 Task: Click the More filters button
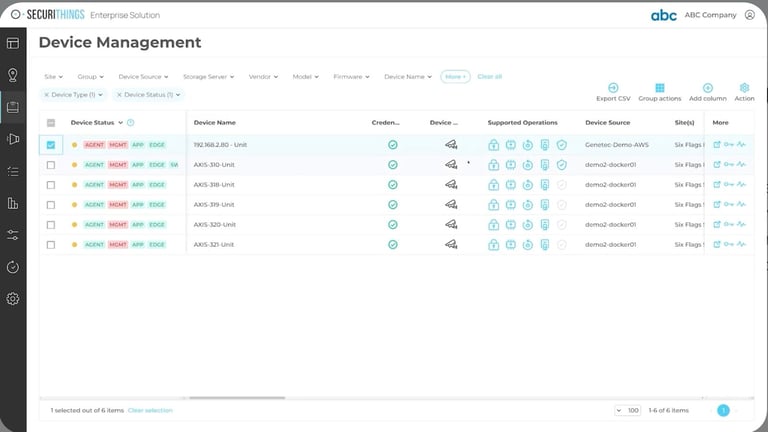point(456,76)
